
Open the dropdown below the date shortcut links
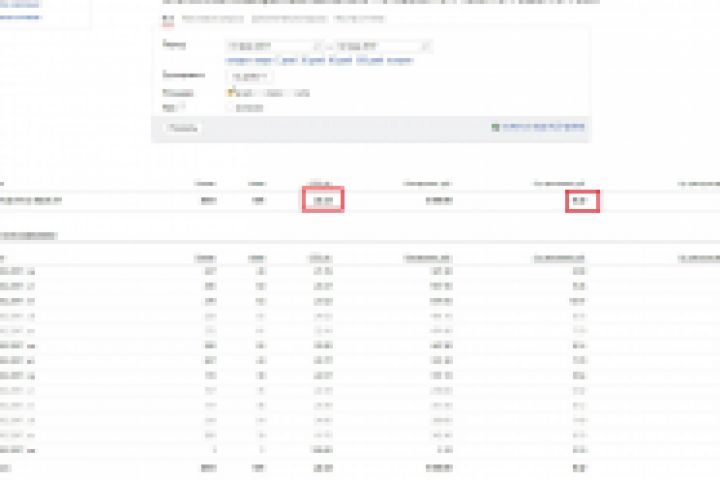pyautogui.click(x=250, y=76)
